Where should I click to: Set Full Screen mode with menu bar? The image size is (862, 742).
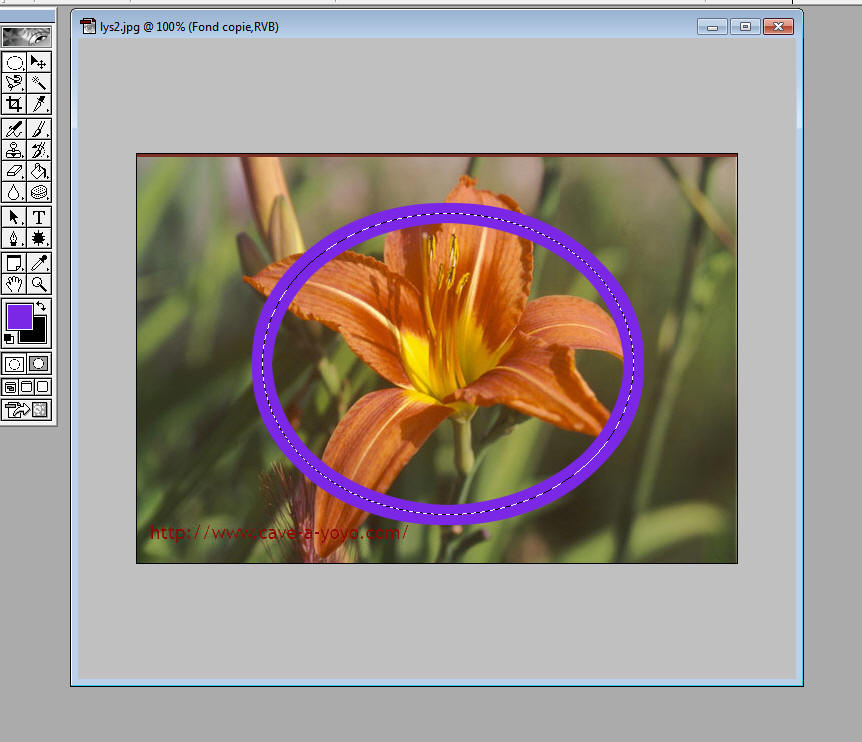[x=26, y=387]
